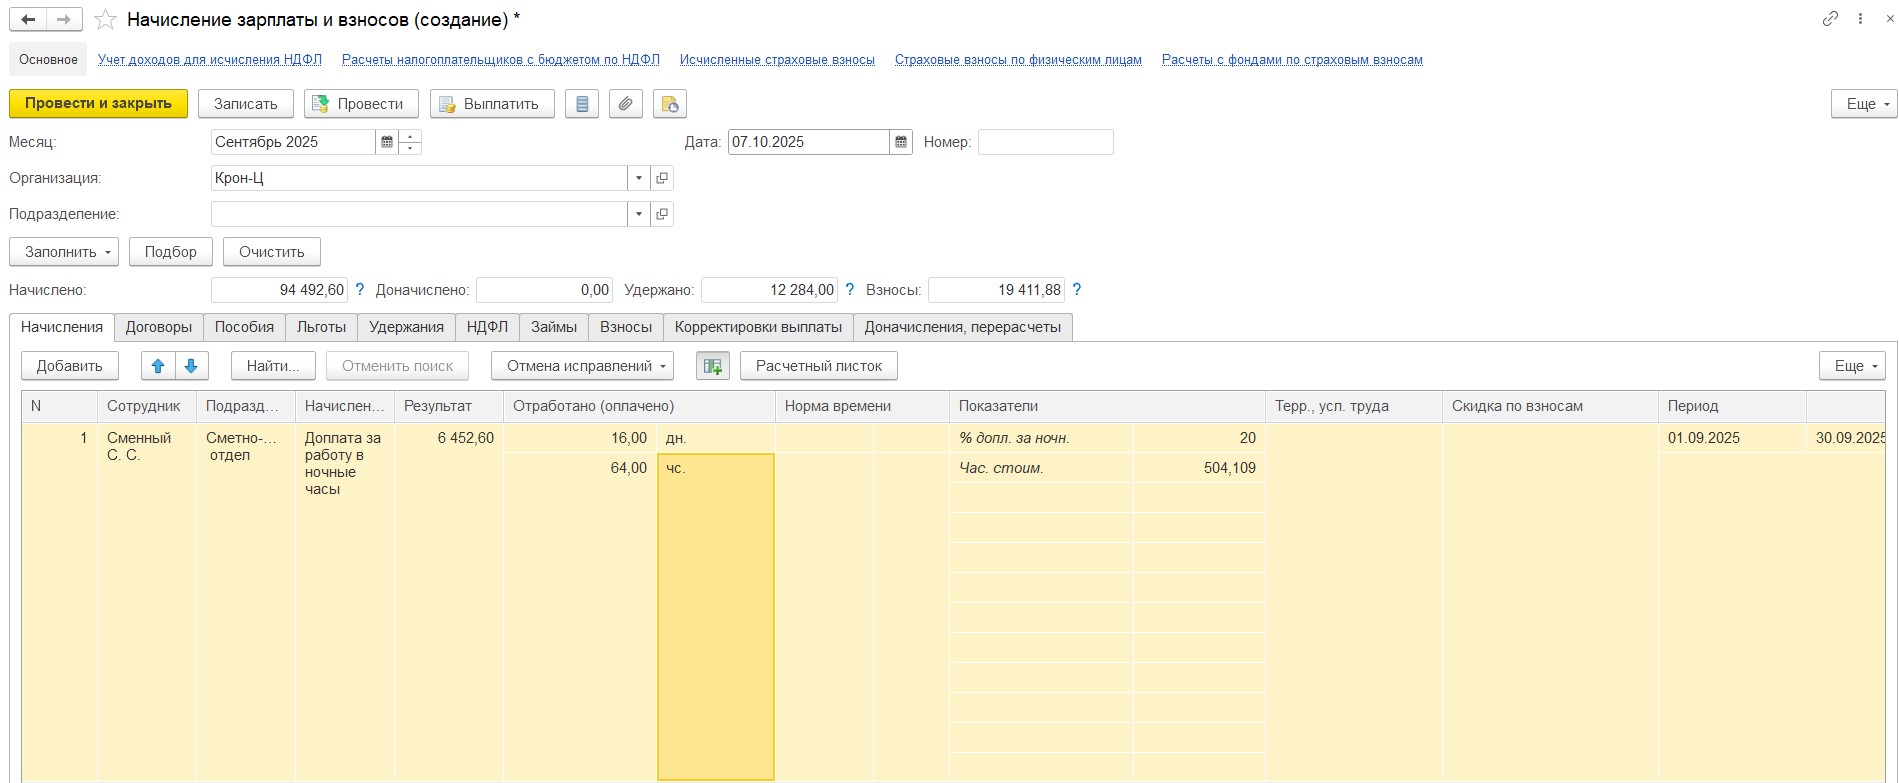Image resolution: width=1899 pixels, height=783 pixels.
Task: Open calendar picker for Месяц field
Action: [387, 142]
